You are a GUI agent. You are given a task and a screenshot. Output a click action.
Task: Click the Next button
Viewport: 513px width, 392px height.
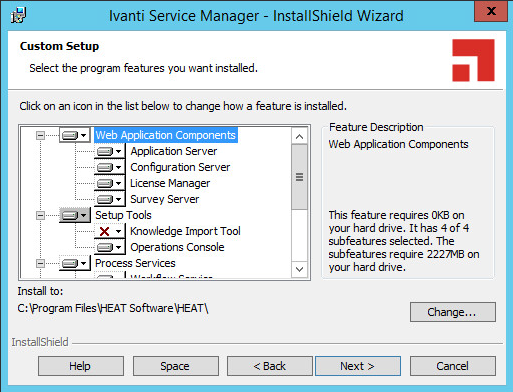(x=358, y=366)
